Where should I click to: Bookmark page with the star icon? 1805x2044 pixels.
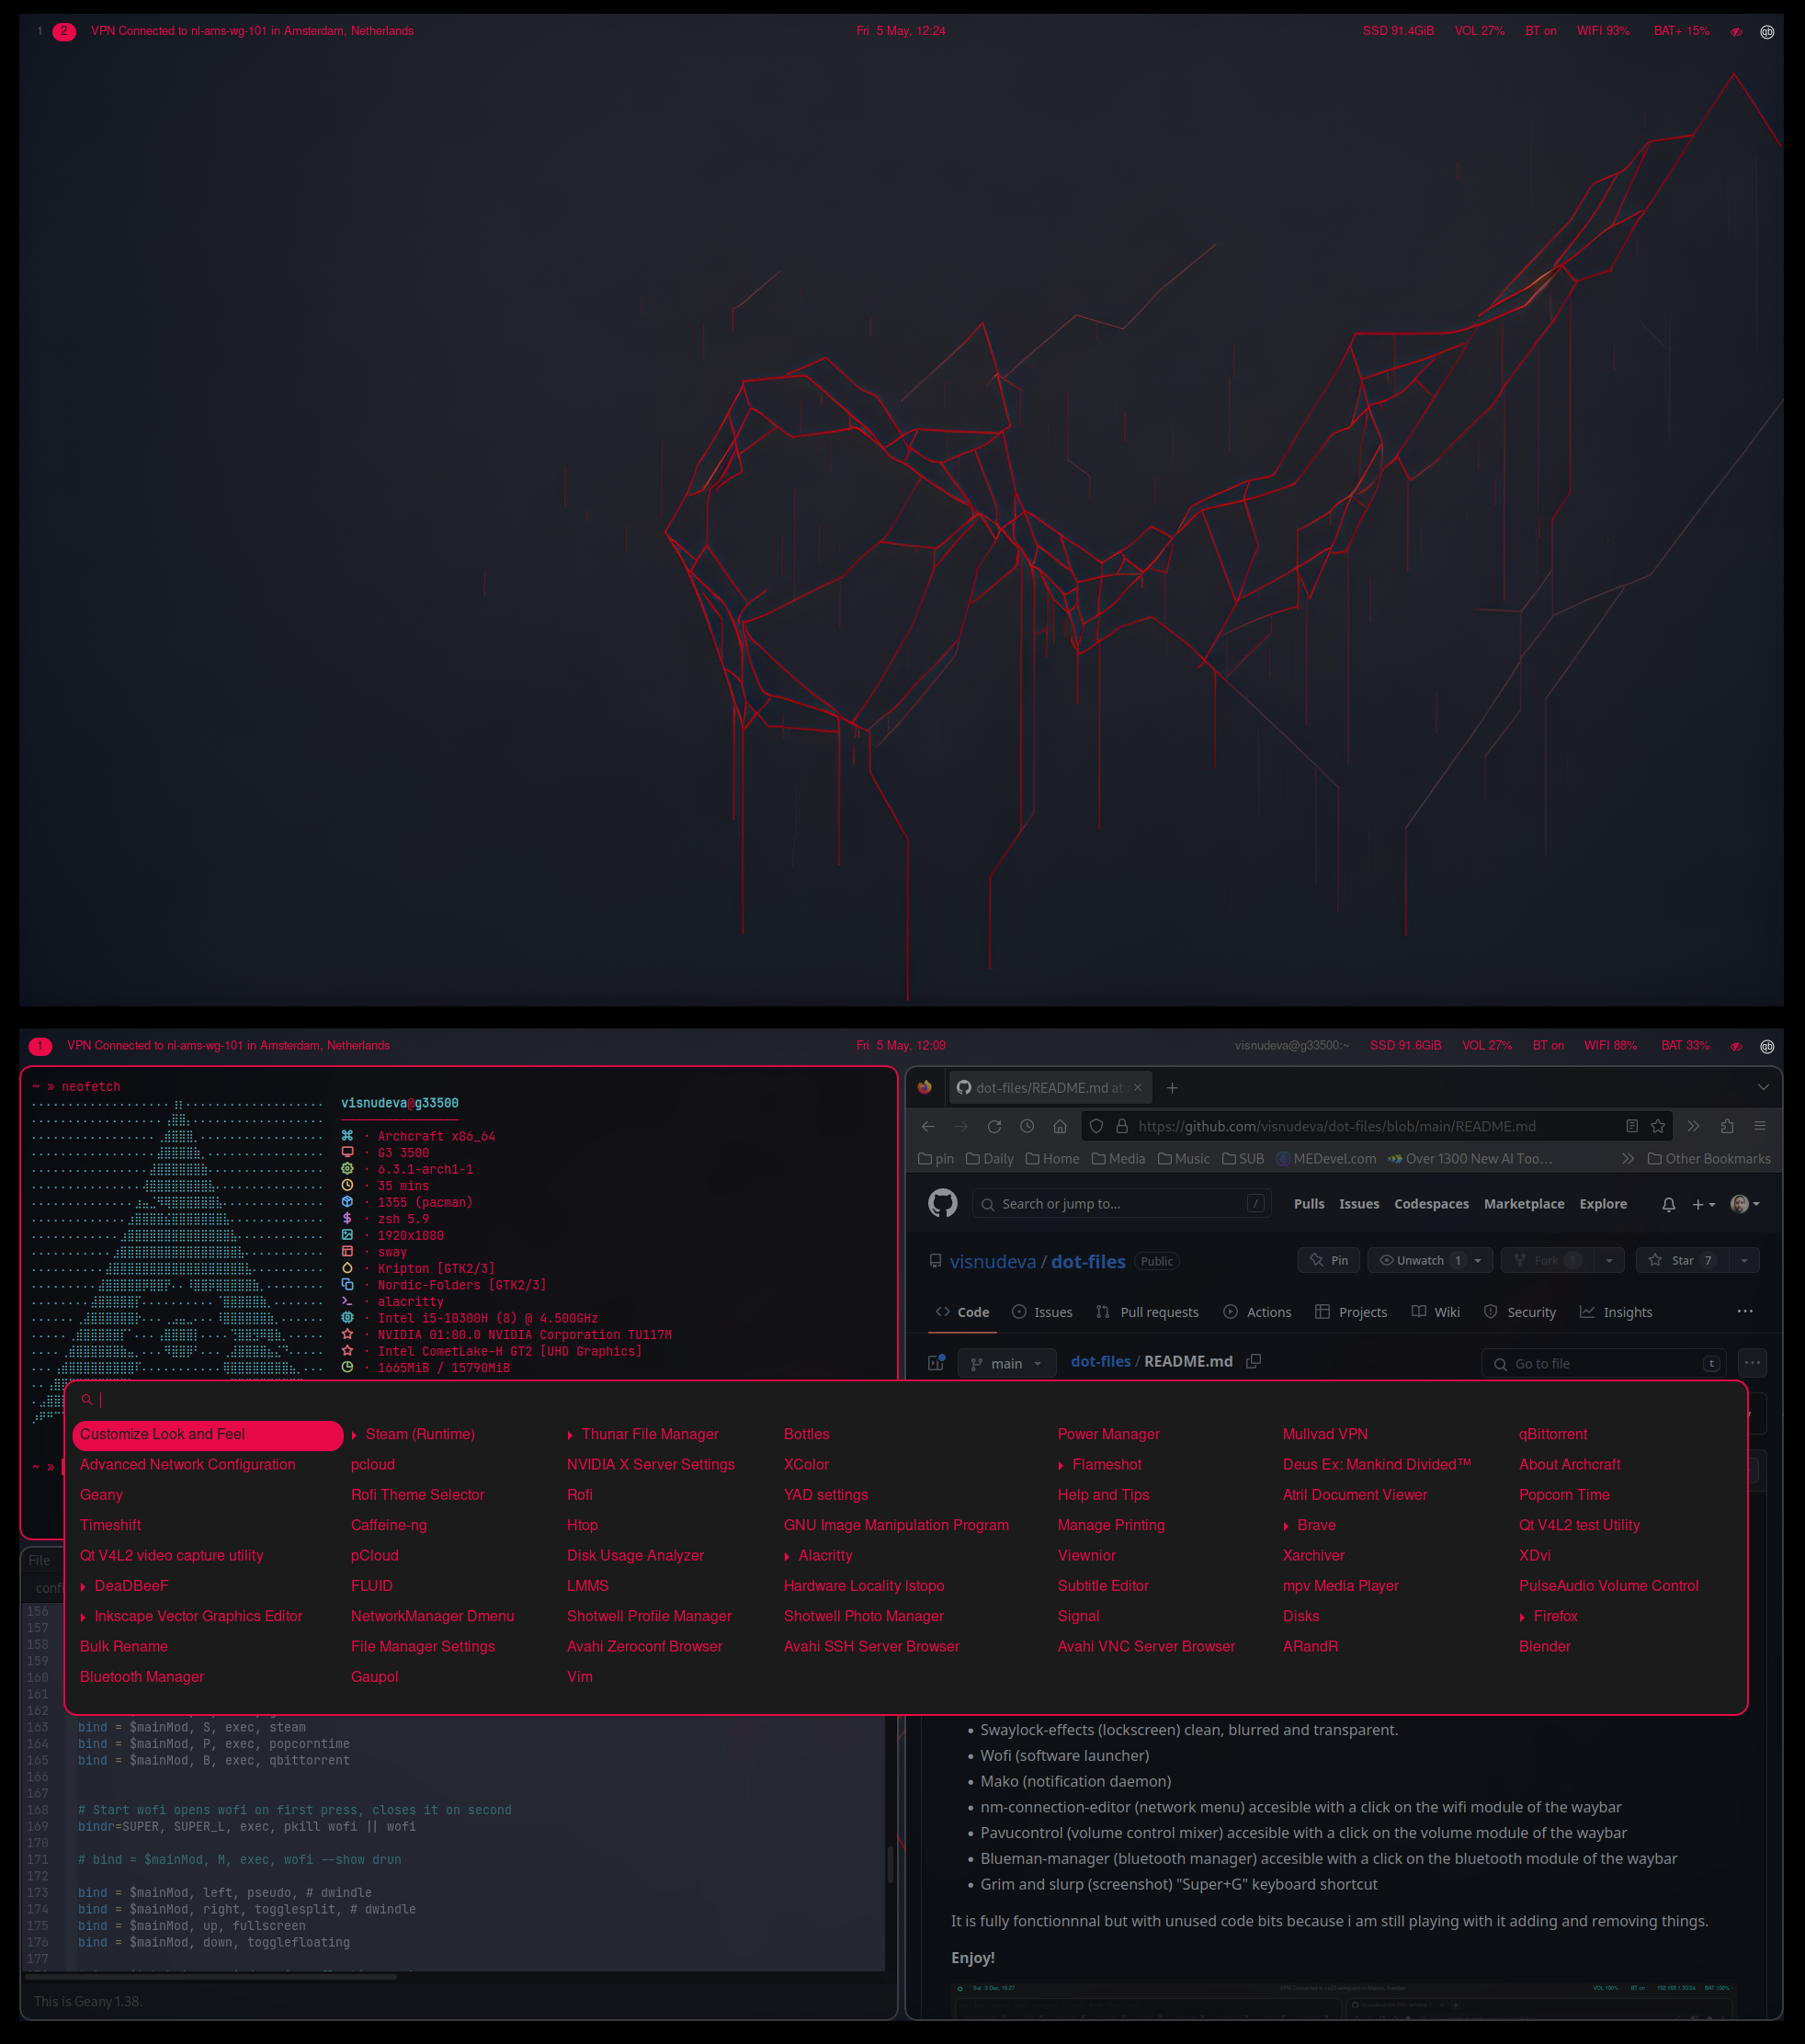tap(1658, 1126)
